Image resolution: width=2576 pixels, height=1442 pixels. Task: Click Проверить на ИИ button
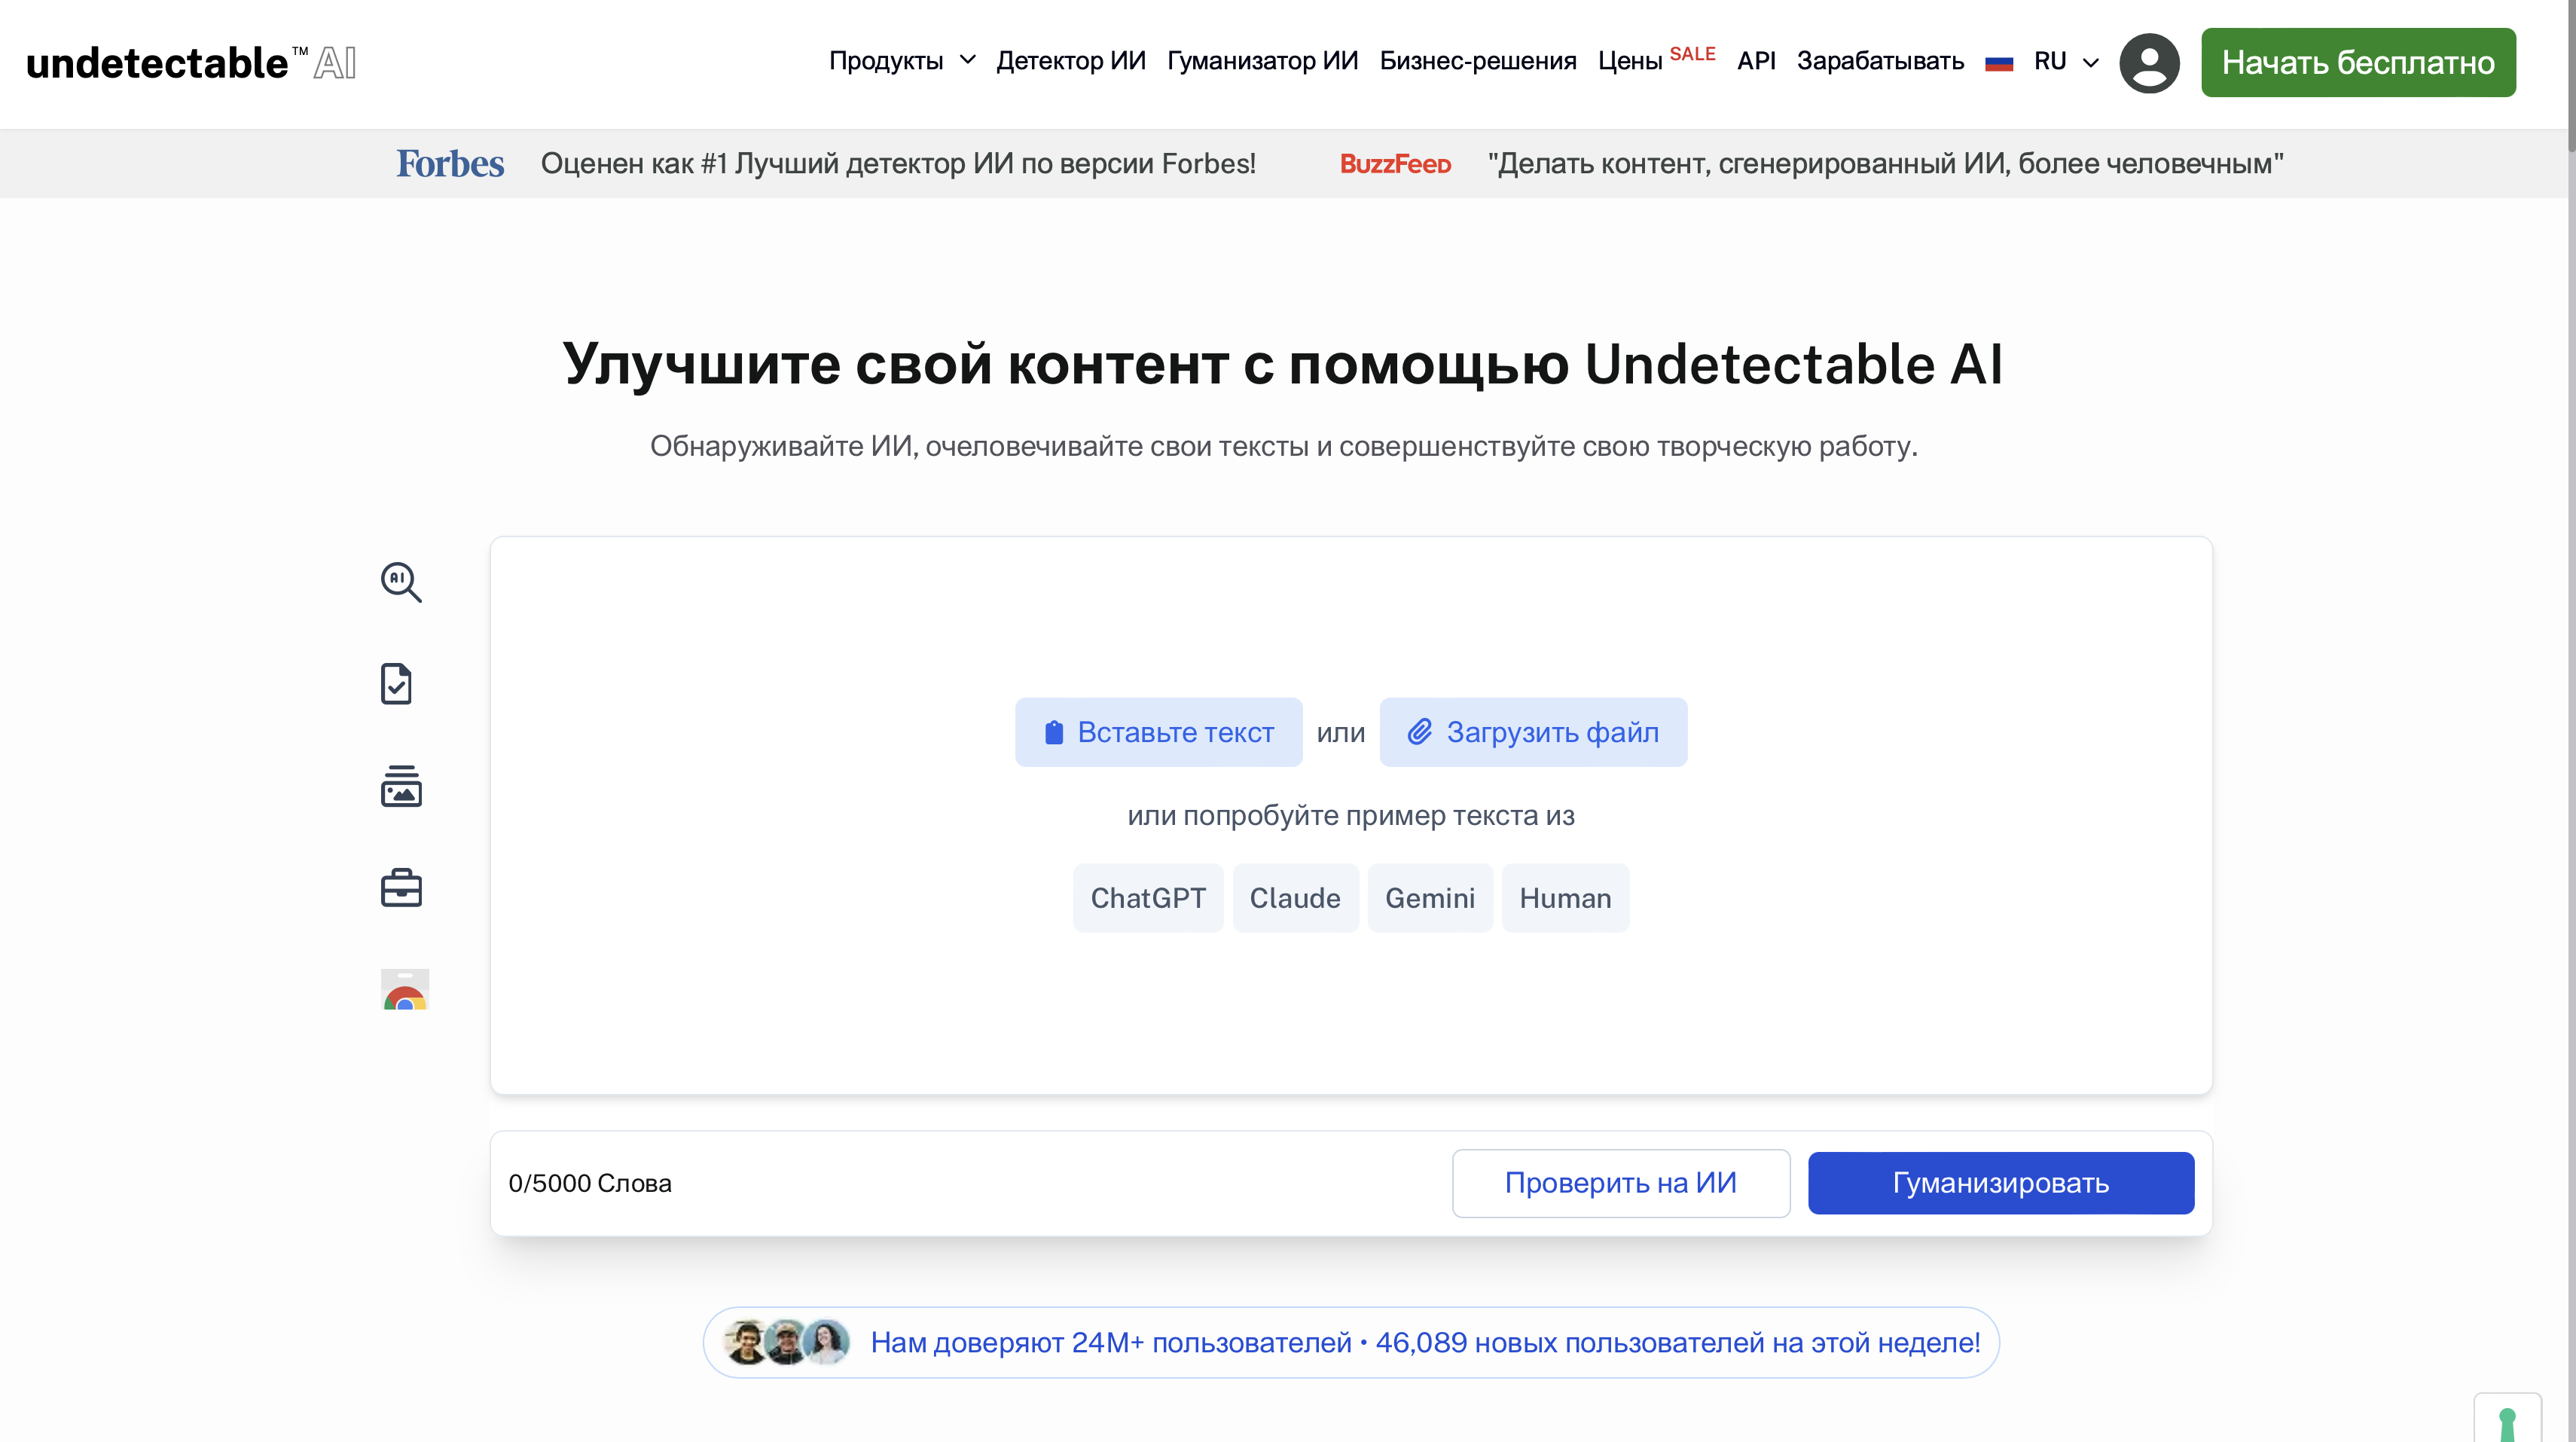(1620, 1183)
